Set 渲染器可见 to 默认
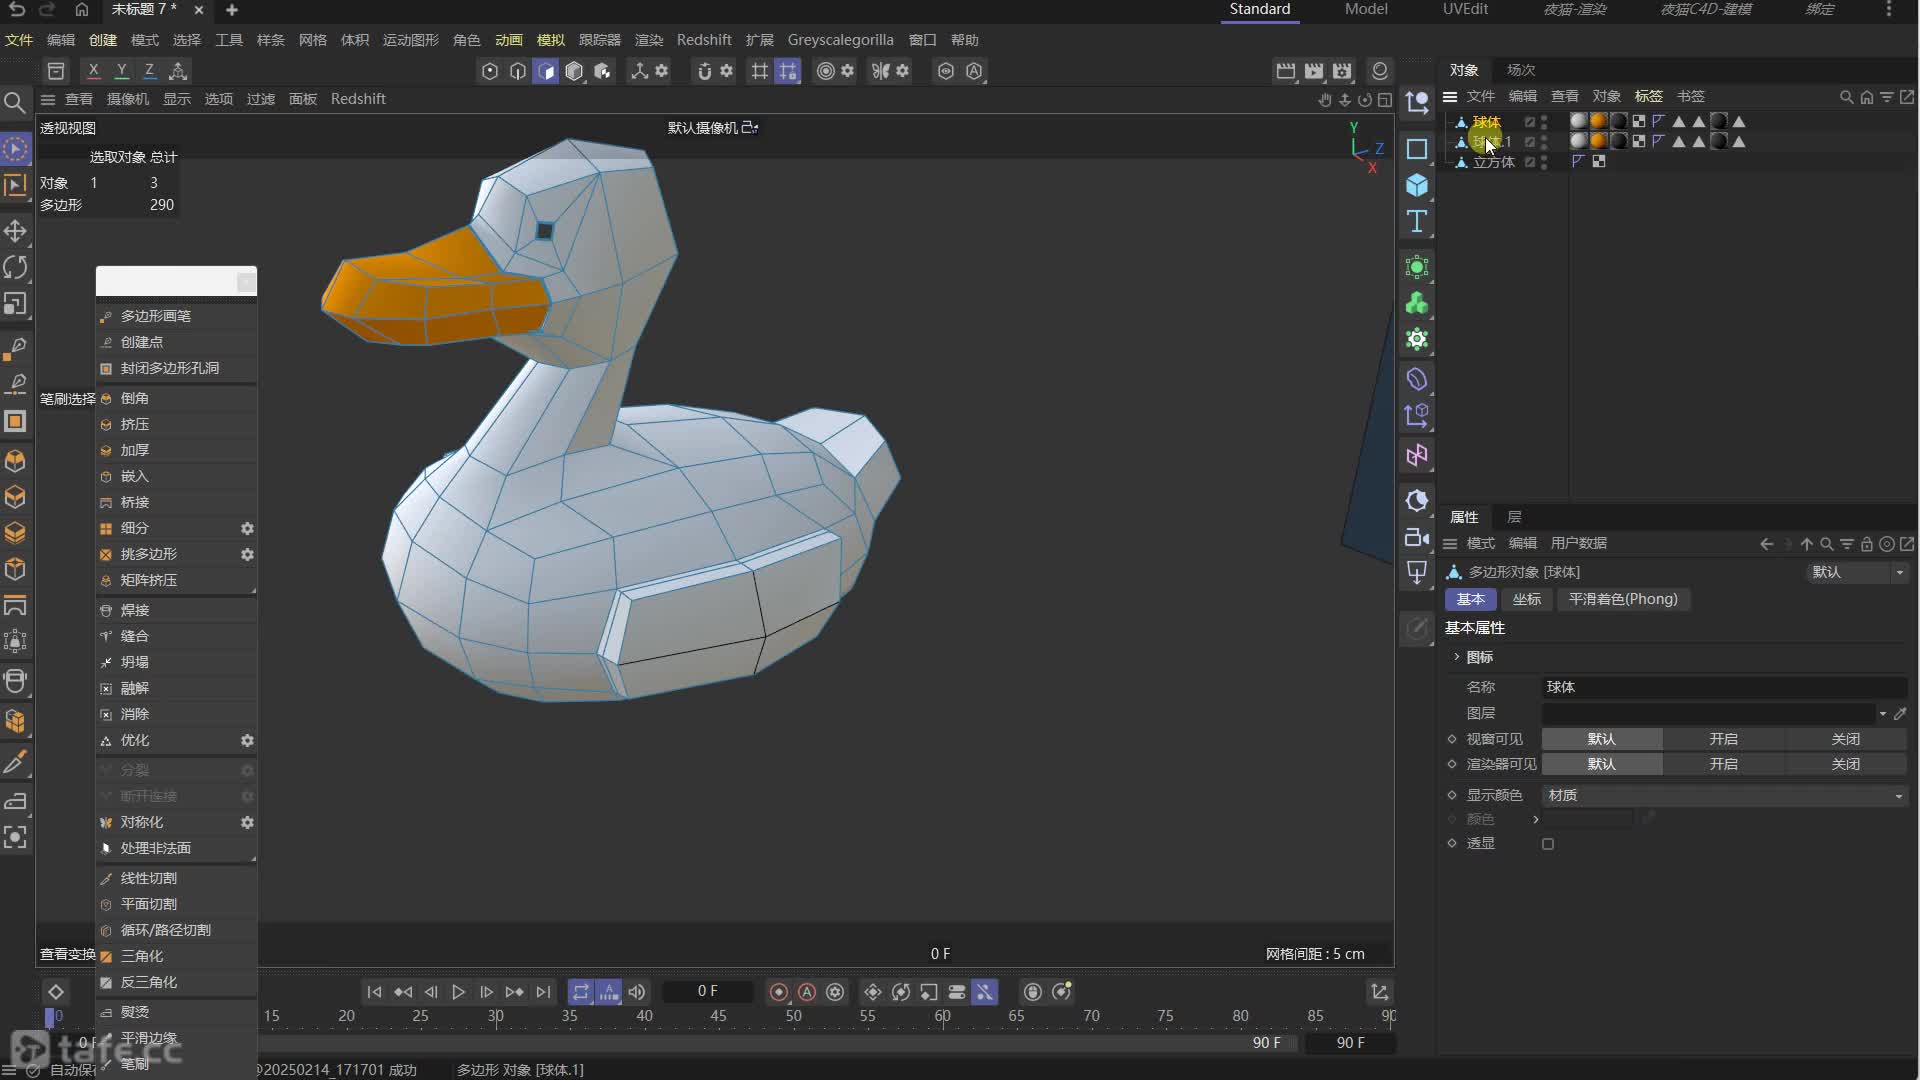1920x1080 pixels. (1602, 764)
